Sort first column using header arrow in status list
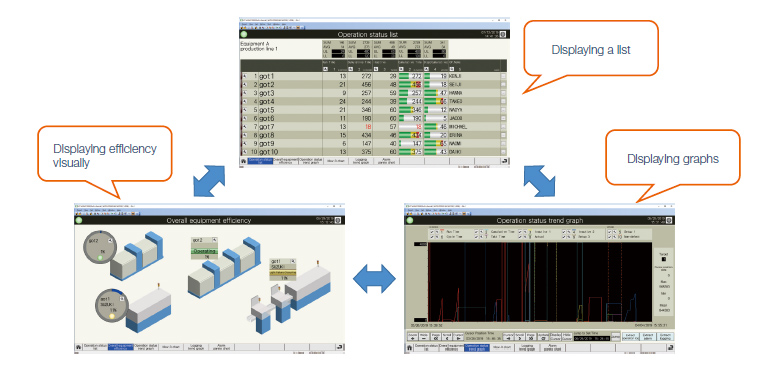The image size is (780, 379). tap(325, 69)
